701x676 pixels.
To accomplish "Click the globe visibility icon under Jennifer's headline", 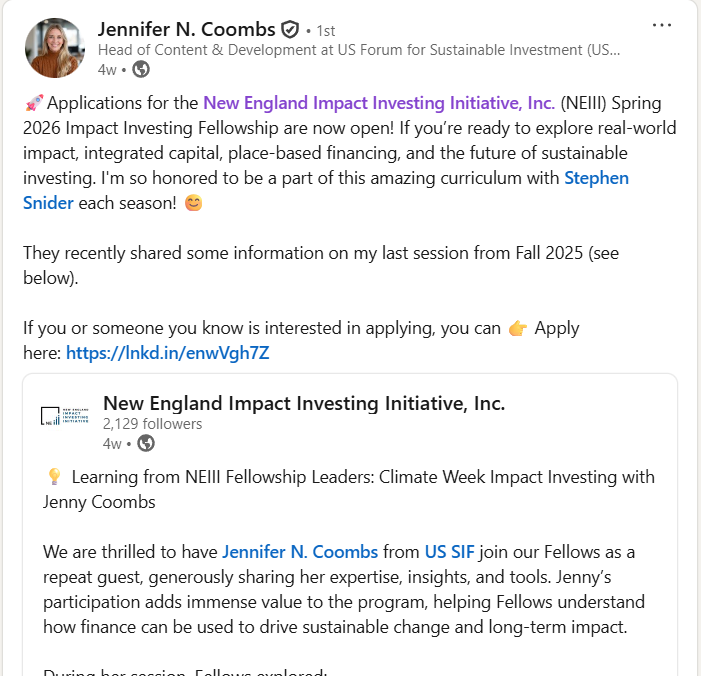I will (141, 69).
